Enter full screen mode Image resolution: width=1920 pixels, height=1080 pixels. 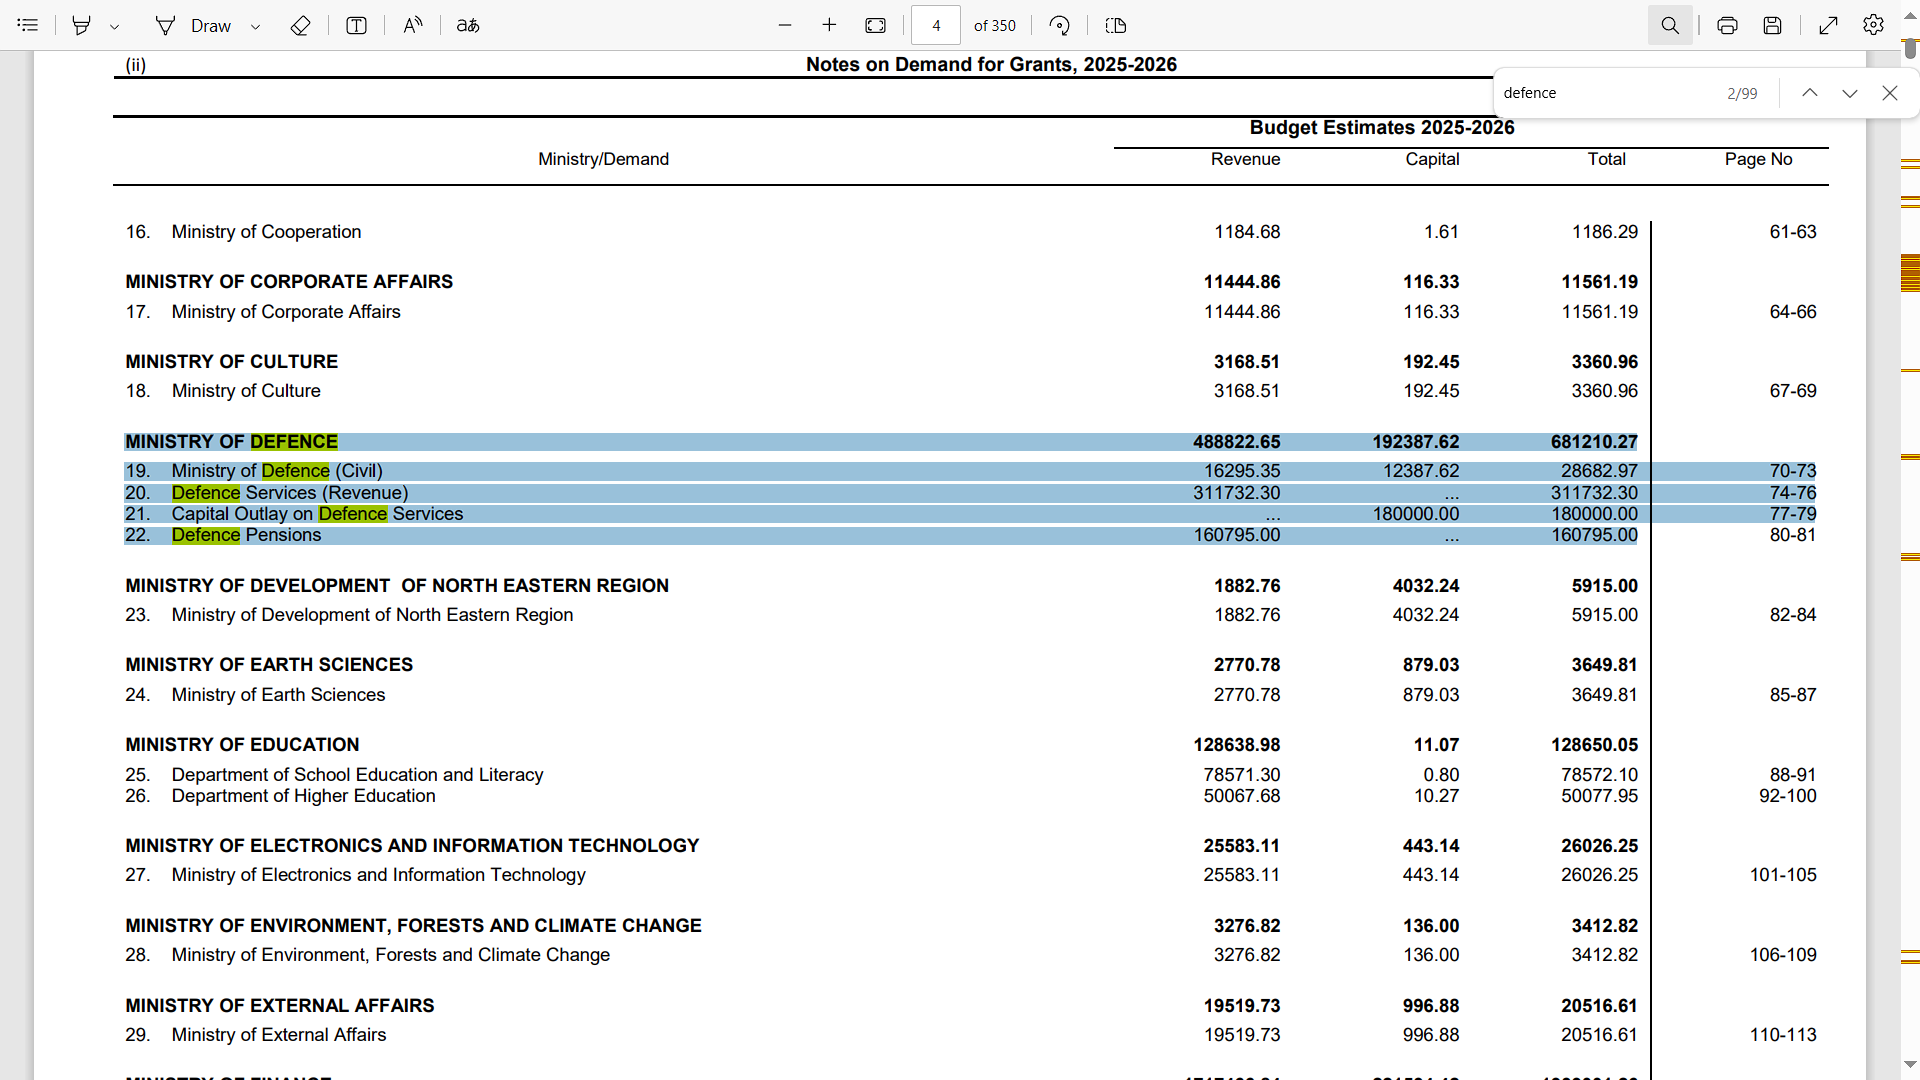pyautogui.click(x=1828, y=25)
